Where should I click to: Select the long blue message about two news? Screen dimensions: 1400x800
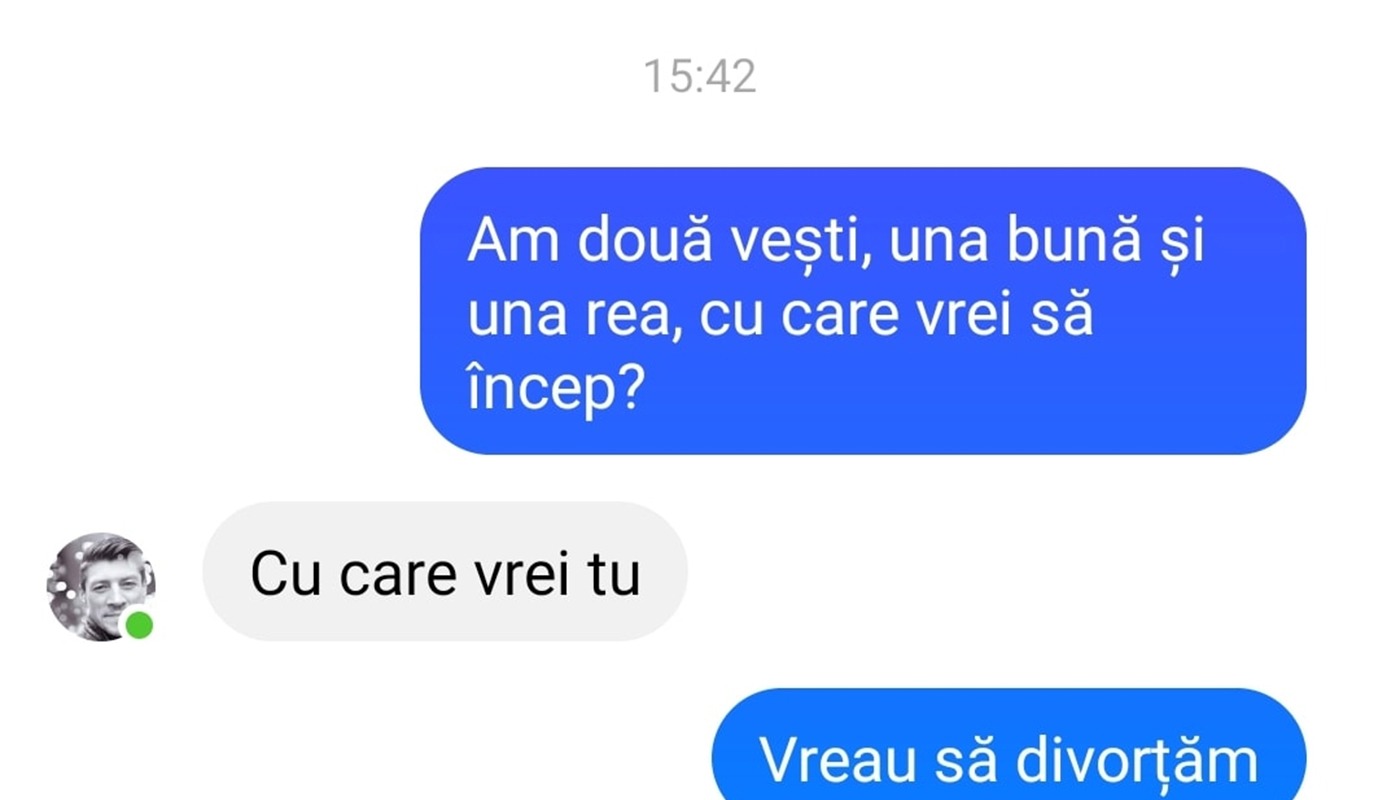[863, 310]
